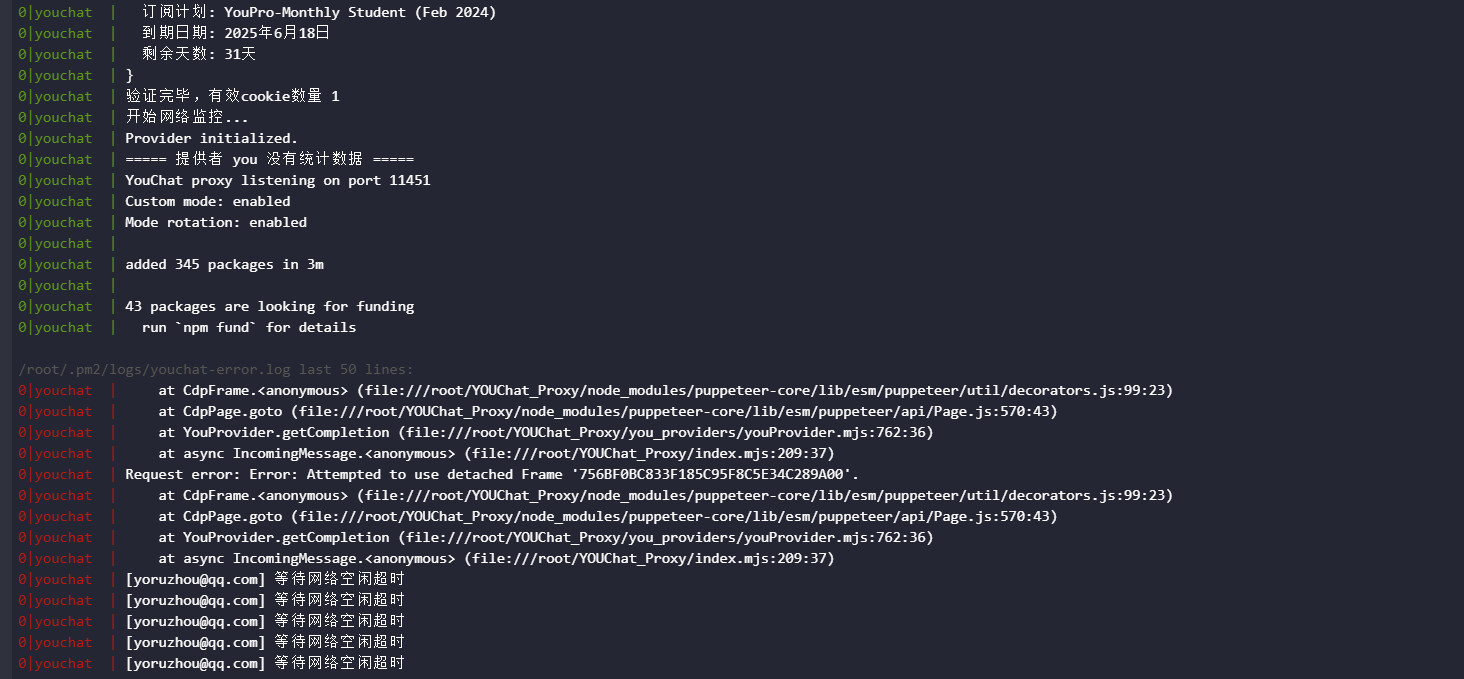Click the last yoruzhou@qq.com email address
1464x679 pixels.
(195, 663)
